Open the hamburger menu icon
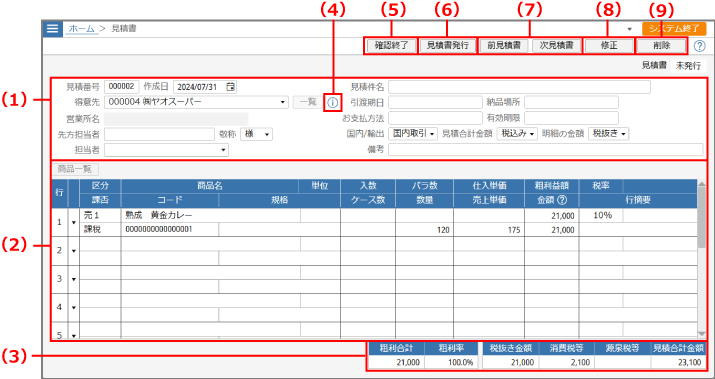The width and height of the screenshot is (715, 379). pos(52,28)
